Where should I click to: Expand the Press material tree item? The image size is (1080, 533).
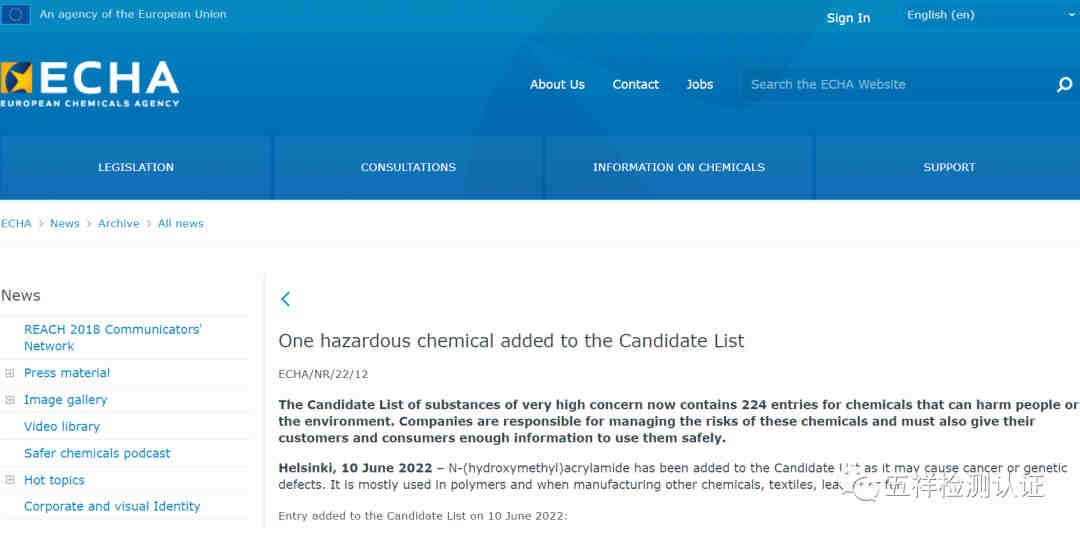point(10,373)
